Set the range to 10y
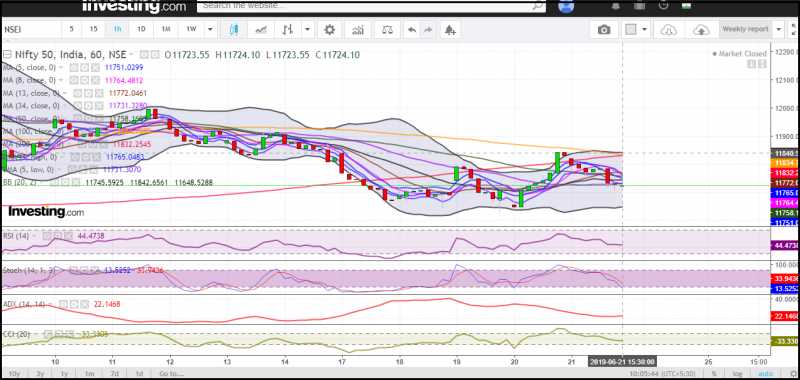The width and height of the screenshot is (800, 380). point(15,374)
